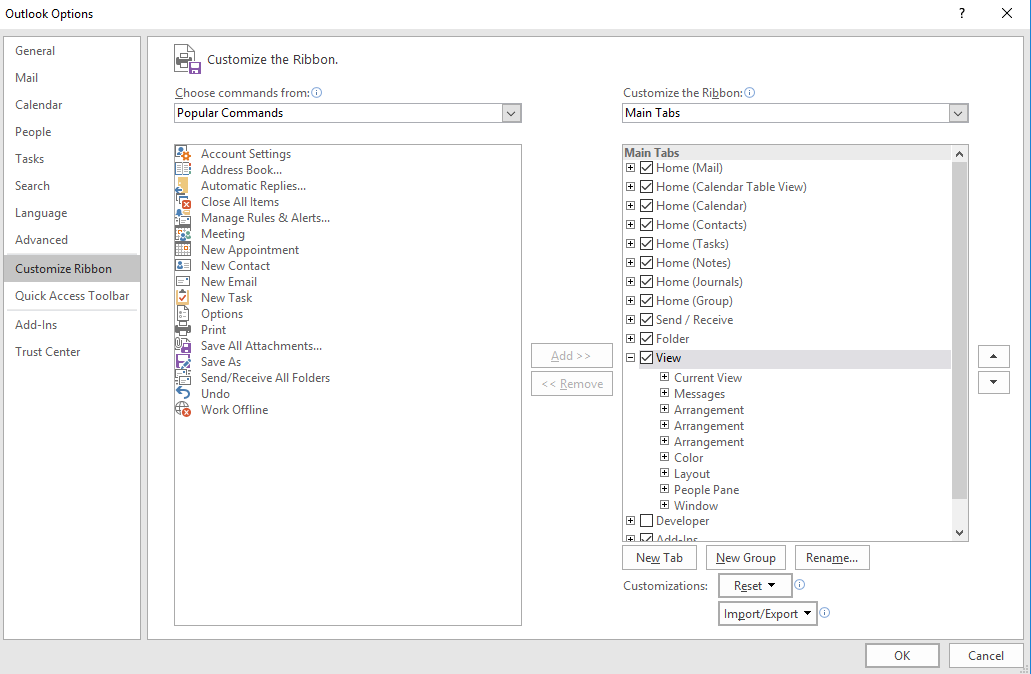The height and width of the screenshot is (674, 1031).
Task: Switch to the Advanced options page
Action: [72, 240]
